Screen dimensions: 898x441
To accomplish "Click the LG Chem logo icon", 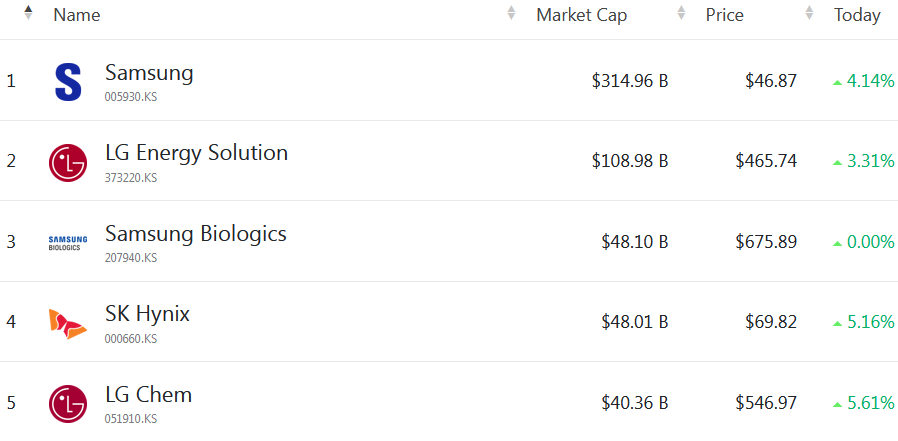I will click(68, 403).
